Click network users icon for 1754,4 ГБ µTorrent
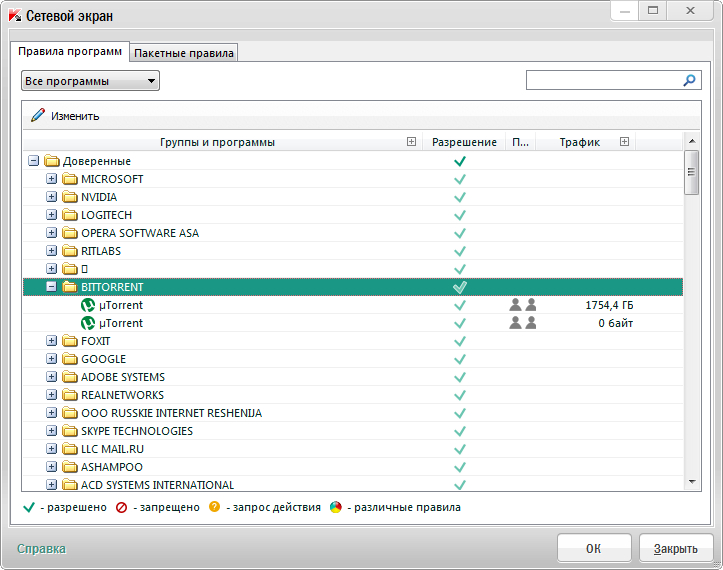Image resolution: width=723 pixels, height=570 pixels. coord(523,305)
